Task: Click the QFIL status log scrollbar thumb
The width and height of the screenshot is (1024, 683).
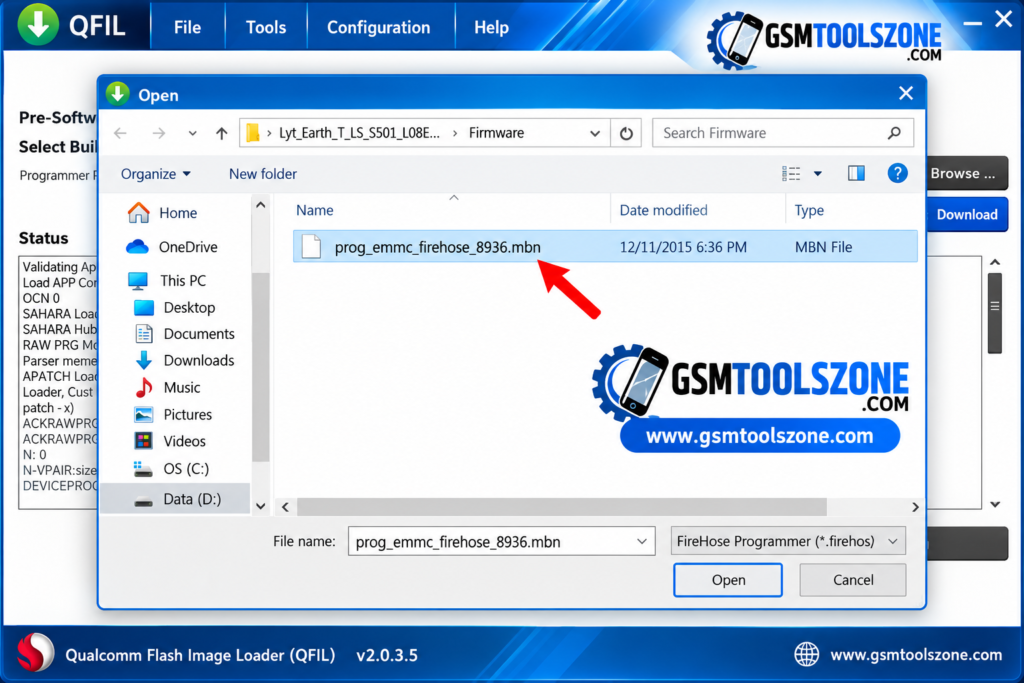Action: (995, 313)
